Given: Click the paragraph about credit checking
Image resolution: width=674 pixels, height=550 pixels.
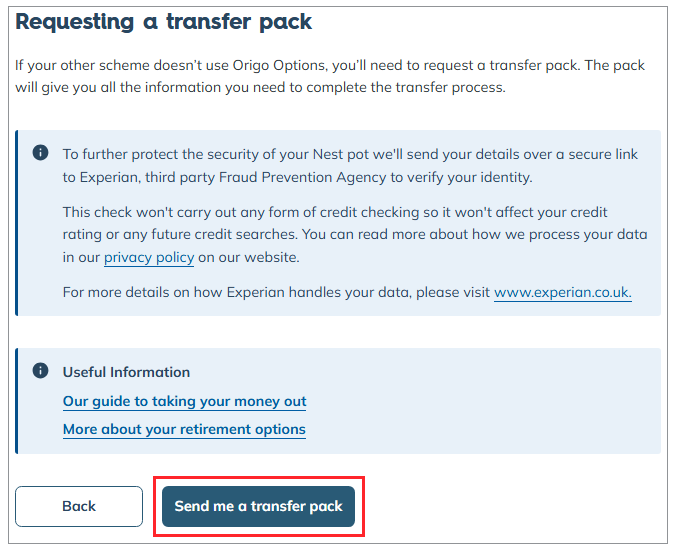Looking at the screenshot, I should coord(355,235).
